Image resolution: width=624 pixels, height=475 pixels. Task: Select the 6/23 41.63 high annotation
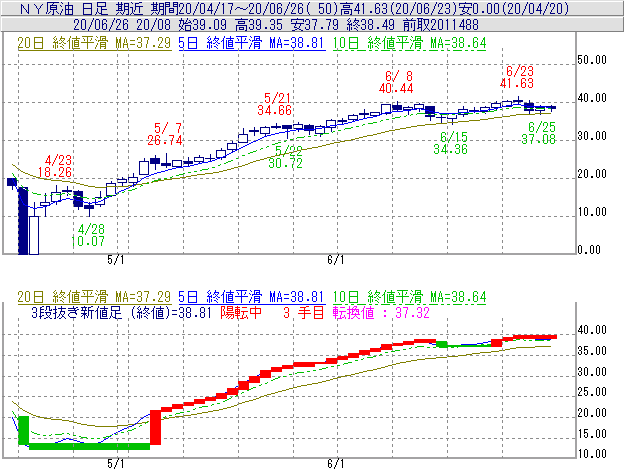click(x=517, y=77)
